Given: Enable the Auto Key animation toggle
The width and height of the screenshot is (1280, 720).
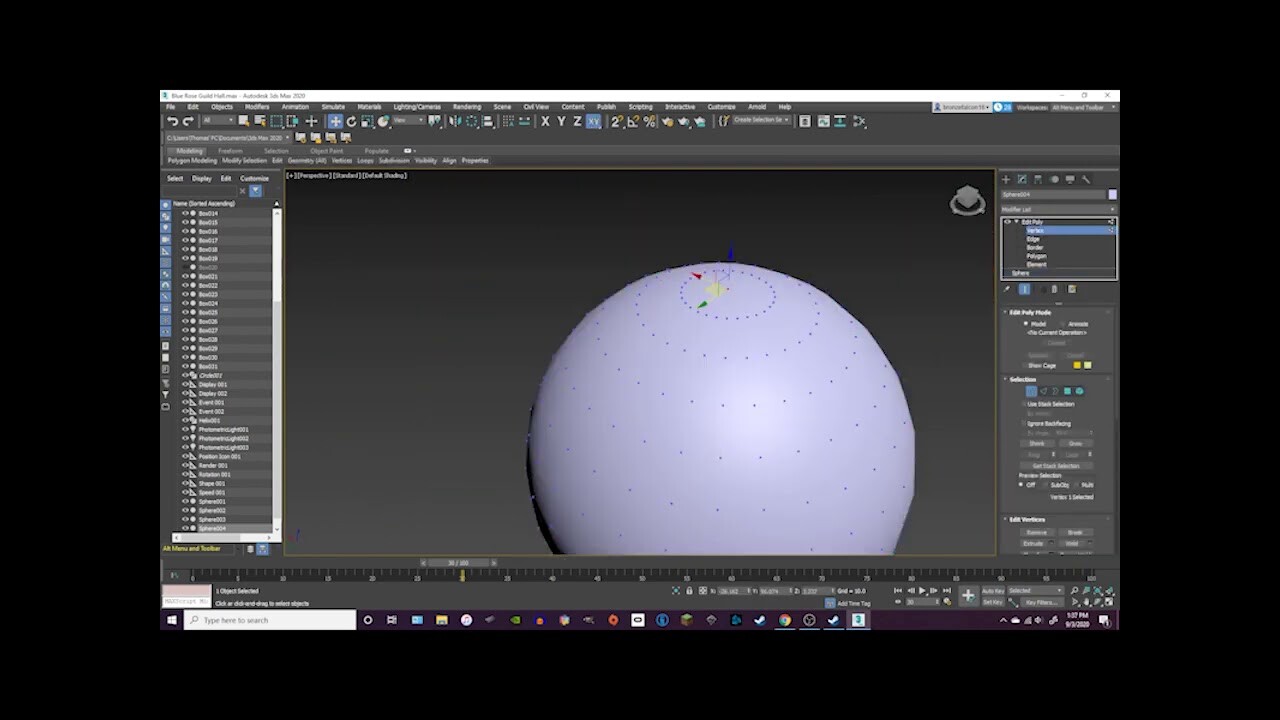Looking at the screenshot, I should 994,592.
